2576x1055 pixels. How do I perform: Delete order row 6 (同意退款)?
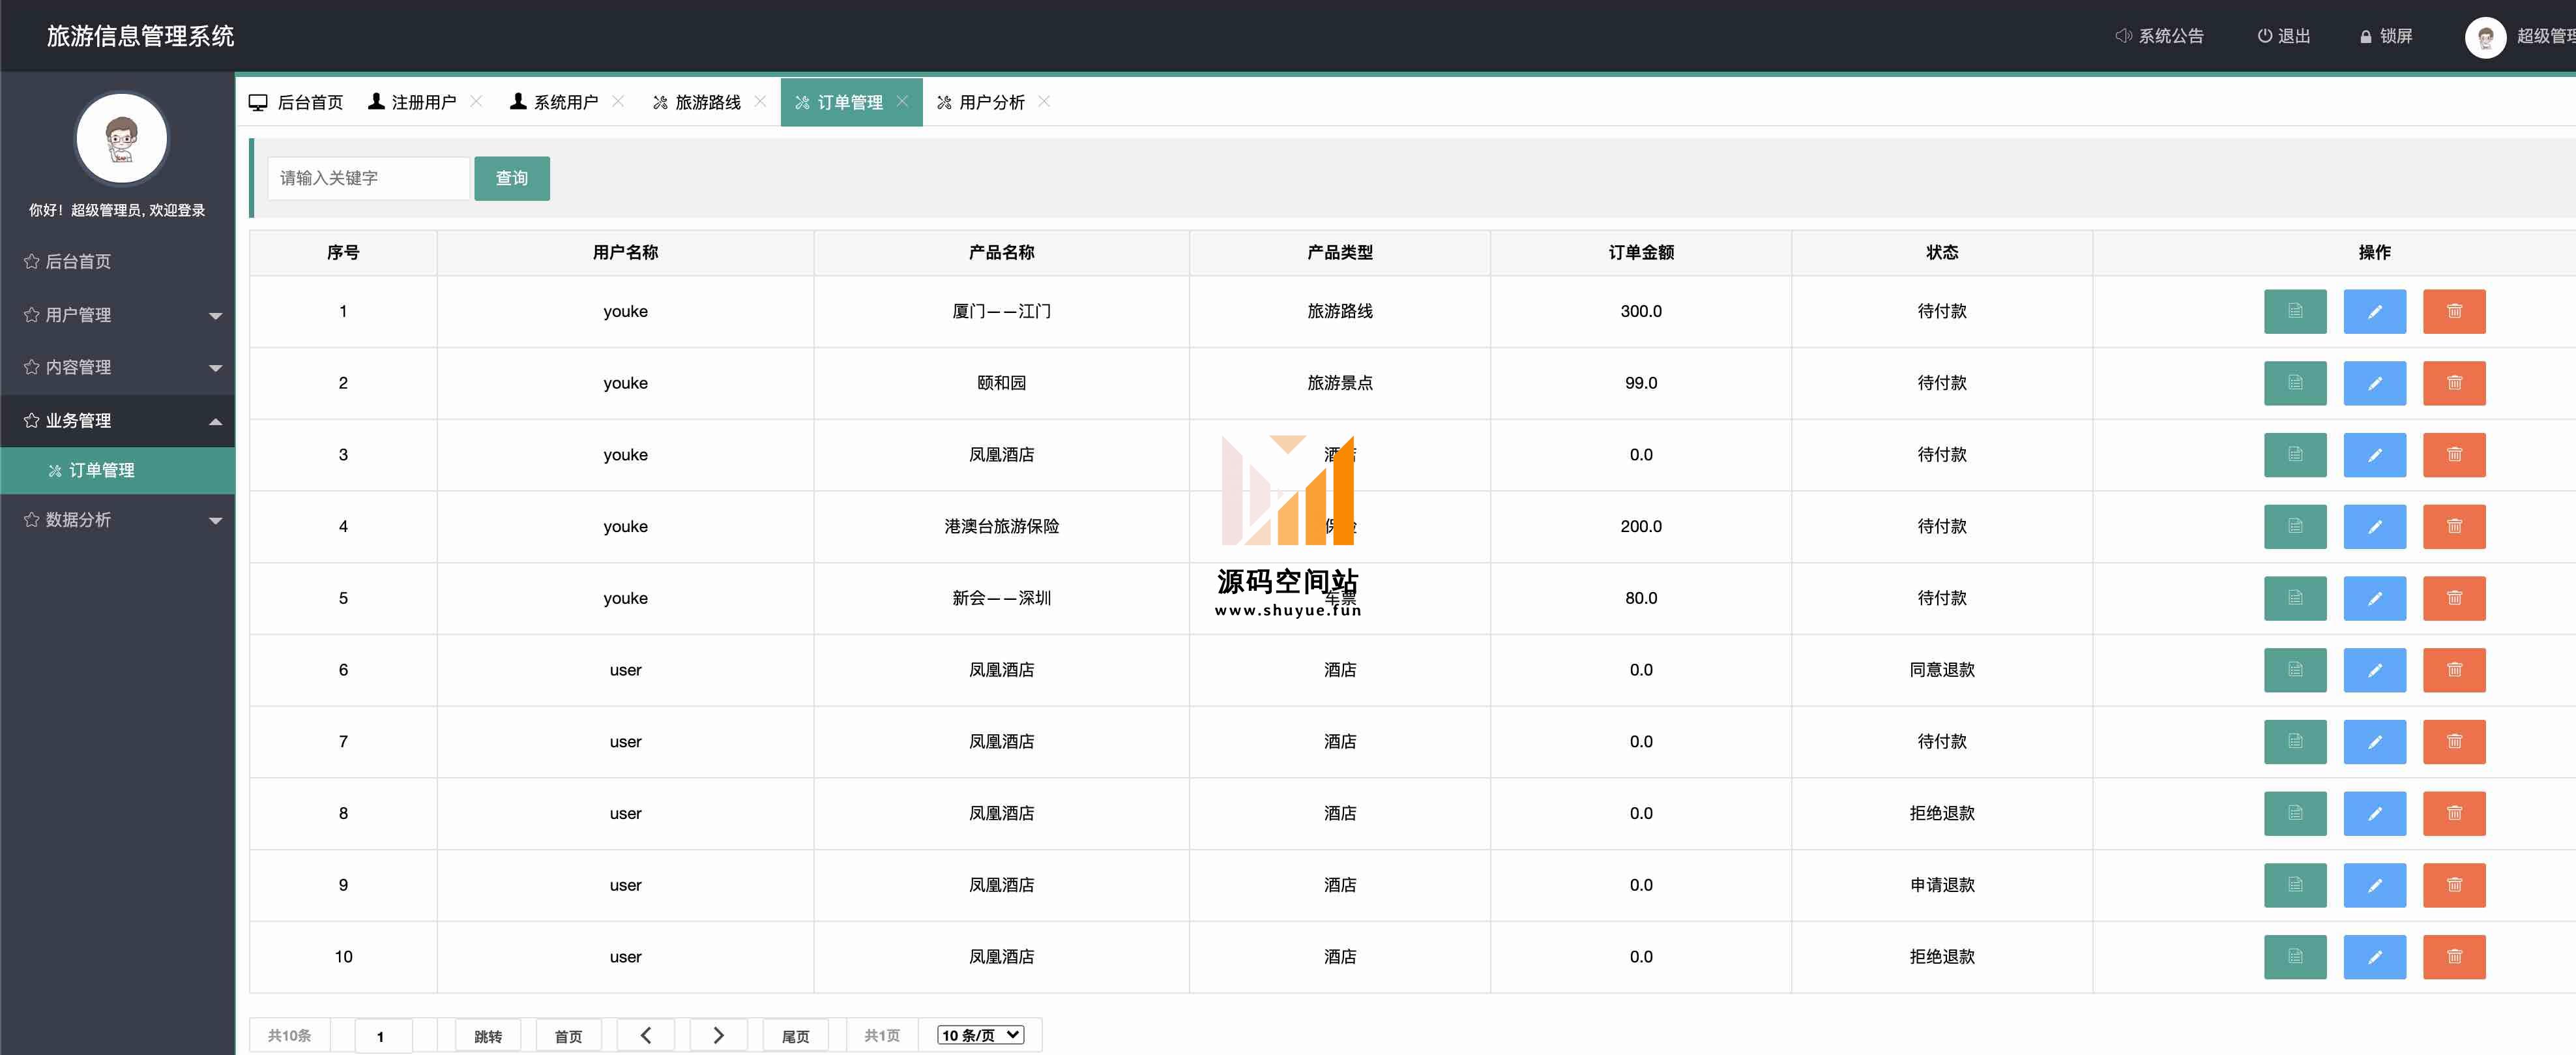tap(2454, 670)
